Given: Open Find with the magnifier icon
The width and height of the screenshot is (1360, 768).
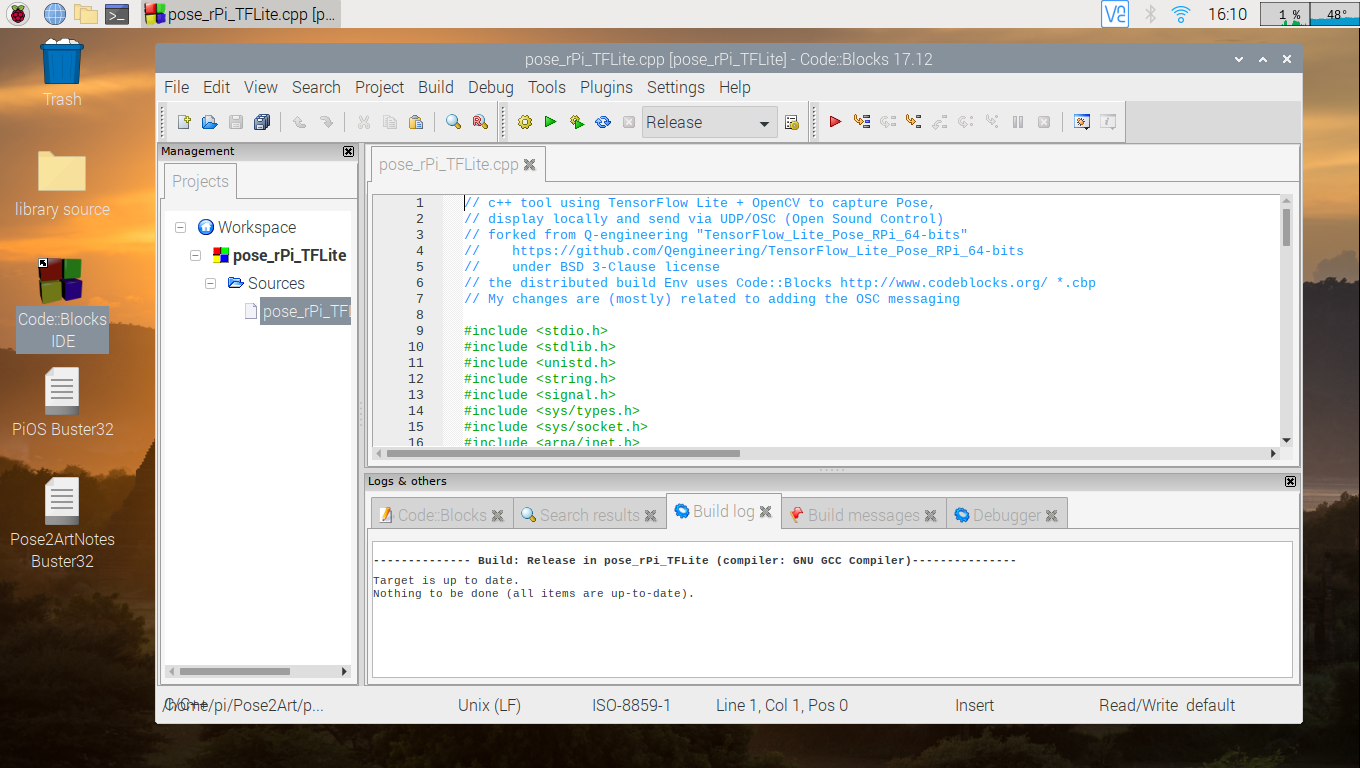Looking at the screenshot, I should 453,122.
